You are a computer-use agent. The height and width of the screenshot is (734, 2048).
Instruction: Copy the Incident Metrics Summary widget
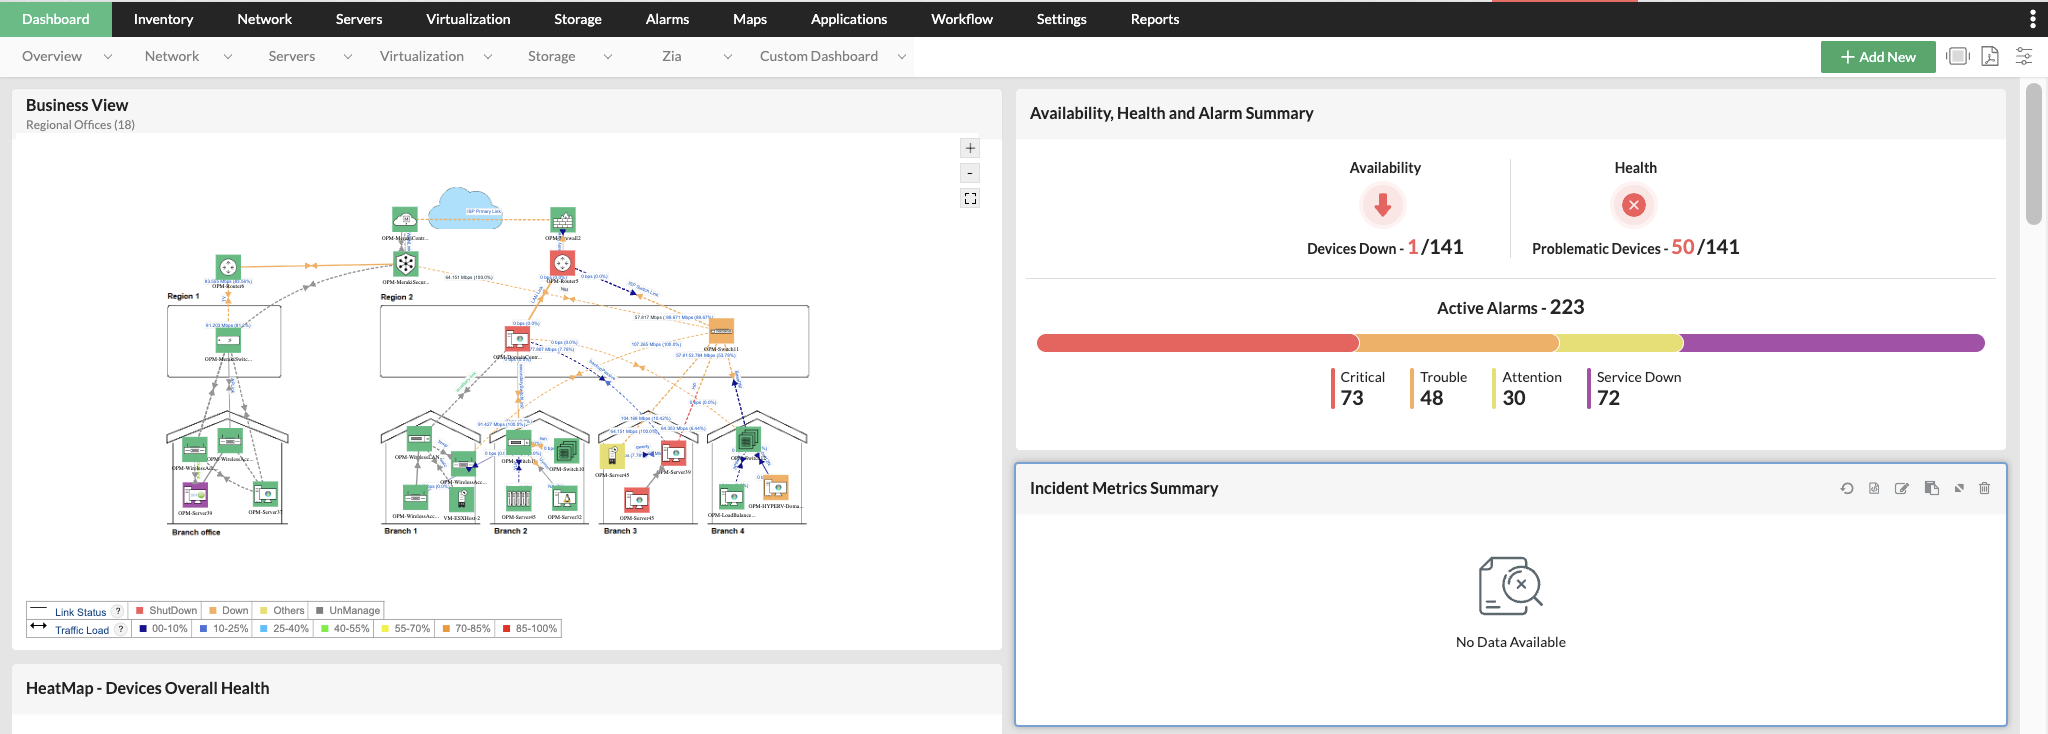pos(1931,488)
